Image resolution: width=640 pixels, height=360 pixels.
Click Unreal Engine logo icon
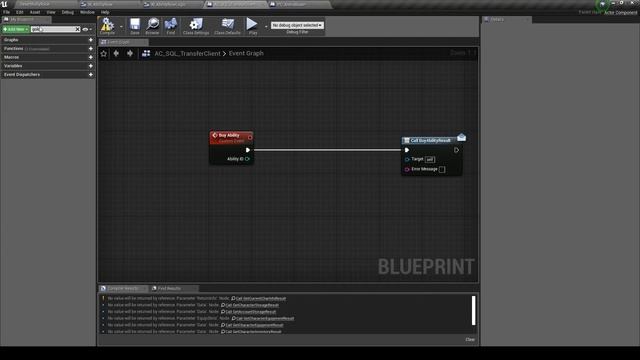4,4
